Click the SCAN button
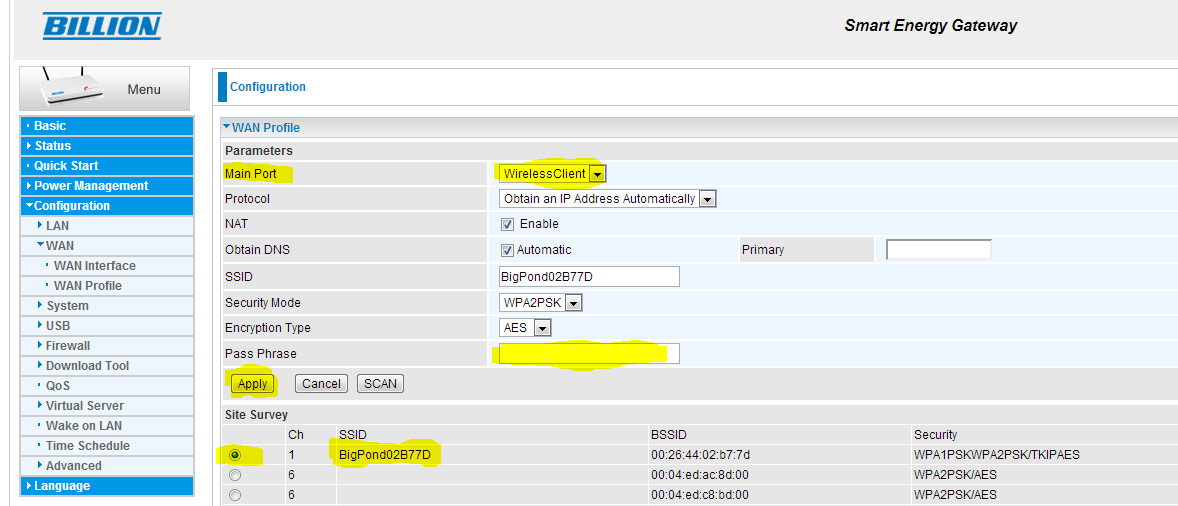The width and height of the screenshot is (1178, 506). (x=380, y=384)
